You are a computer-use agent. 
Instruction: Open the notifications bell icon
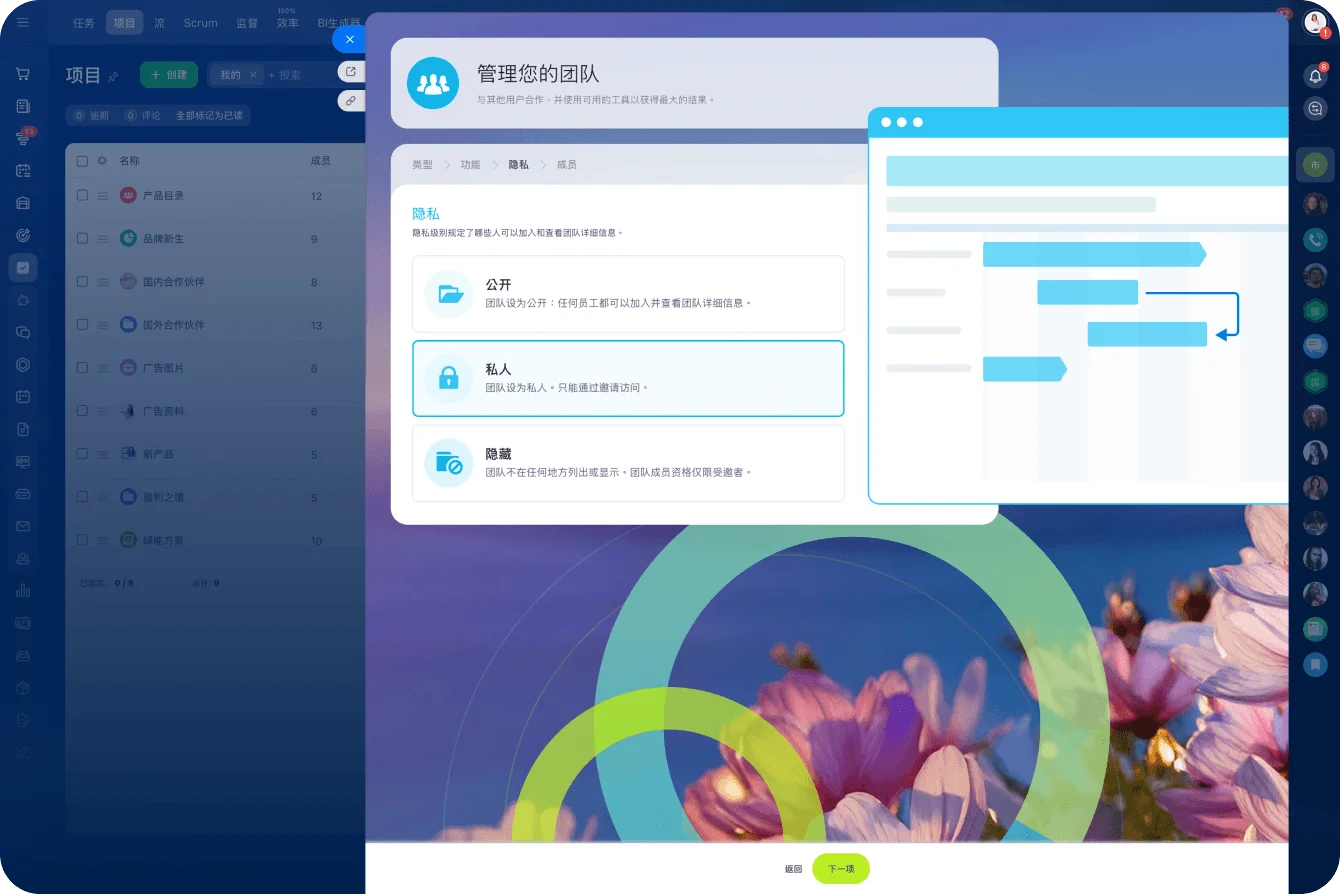(1315, 76)
